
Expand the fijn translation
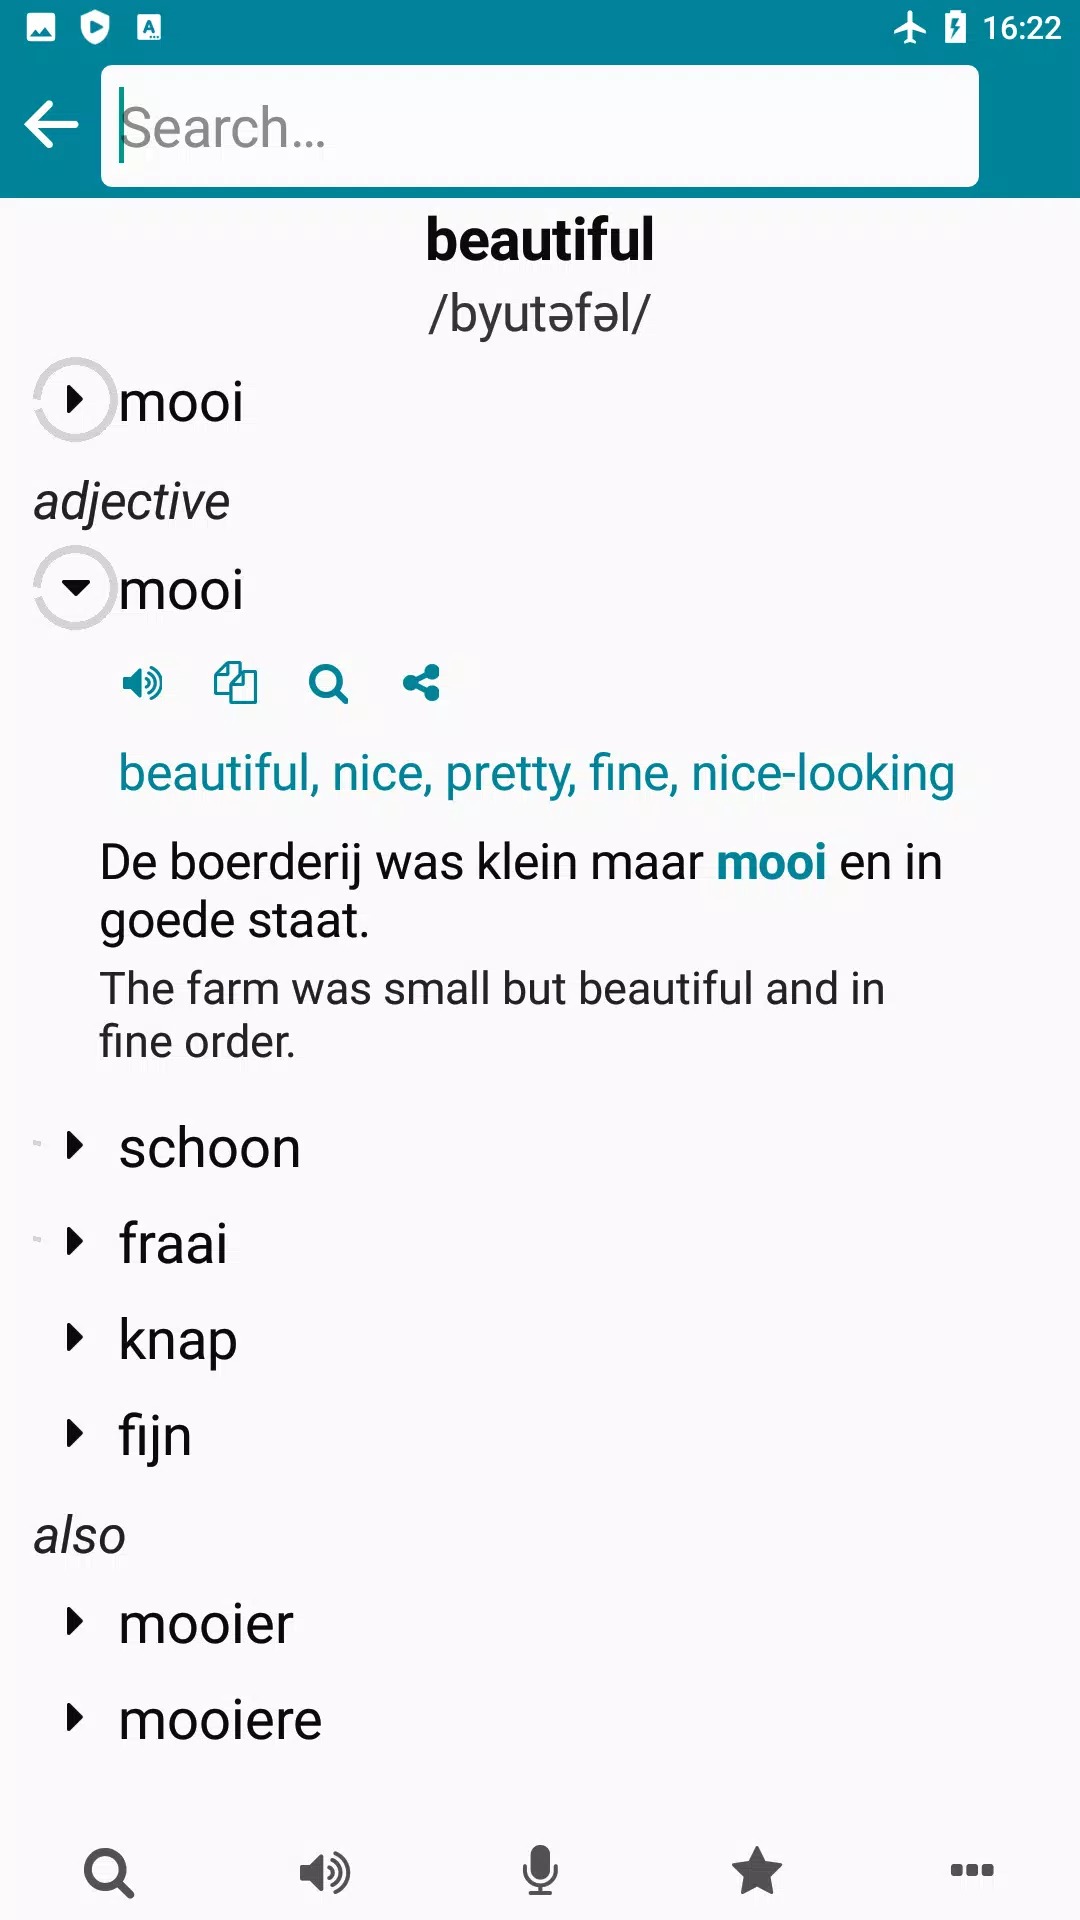click(x=75, y=1434)
